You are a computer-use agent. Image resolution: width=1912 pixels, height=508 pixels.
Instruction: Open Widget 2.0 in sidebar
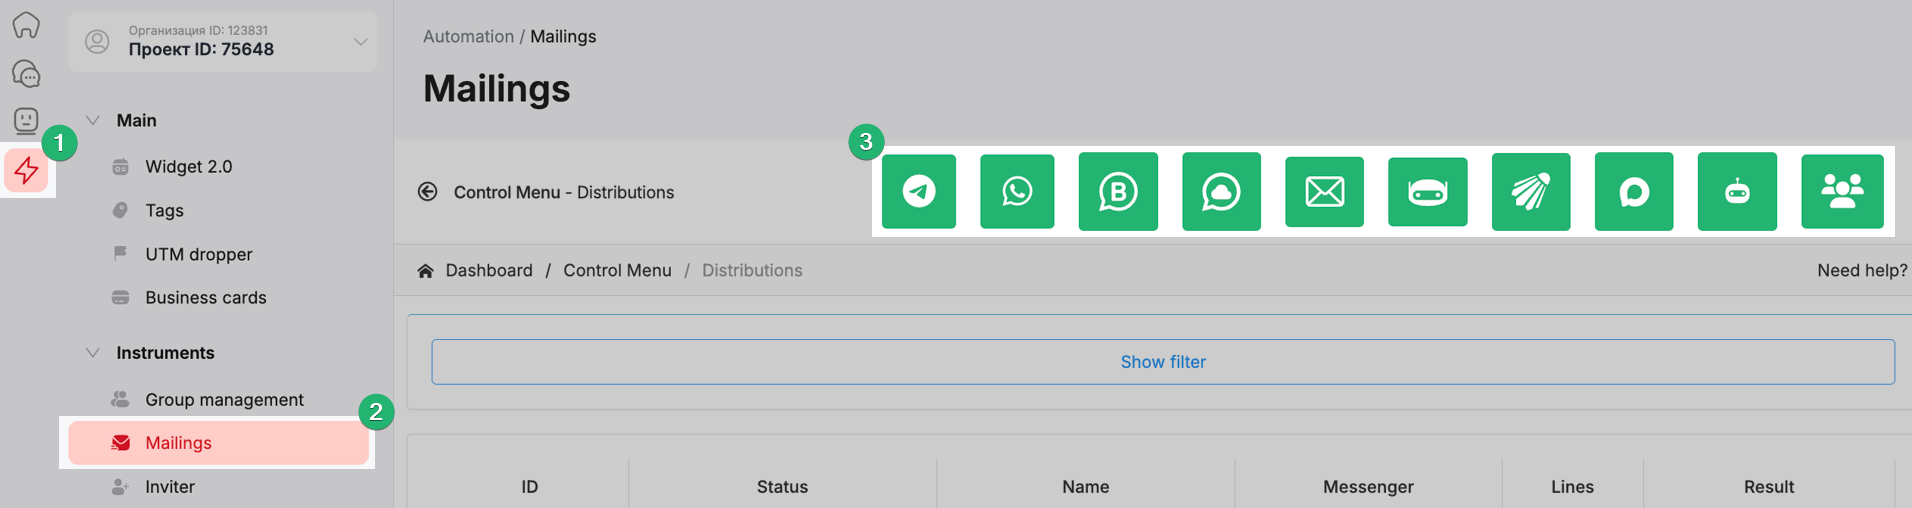(188, 167)
